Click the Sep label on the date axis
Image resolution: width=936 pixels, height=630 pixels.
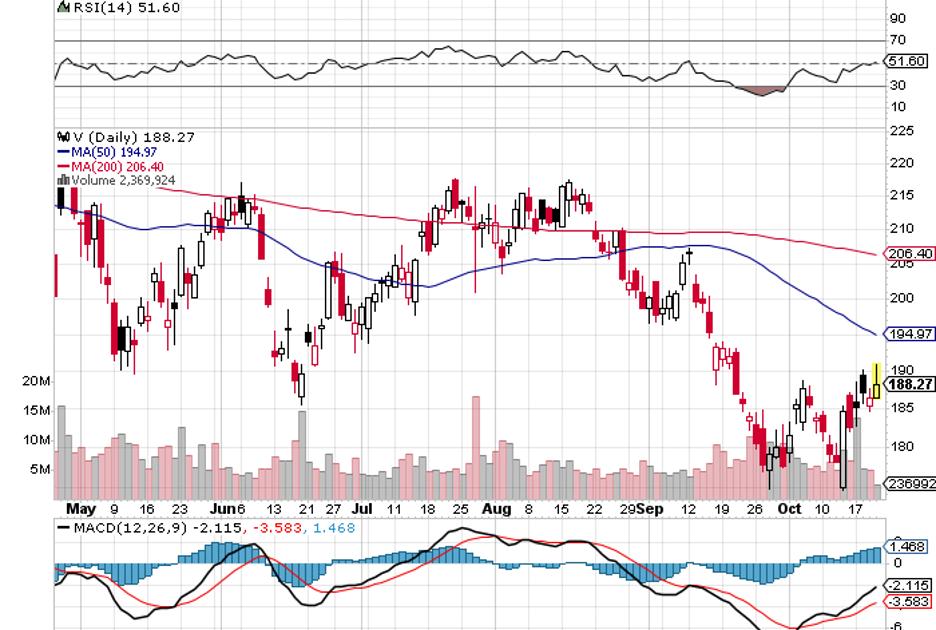pyautogui.click(x=649, y=509)
